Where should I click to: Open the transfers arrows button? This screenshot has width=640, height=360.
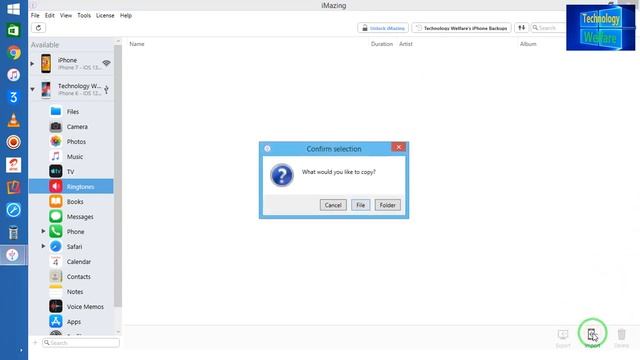click(x=521, y=28)
